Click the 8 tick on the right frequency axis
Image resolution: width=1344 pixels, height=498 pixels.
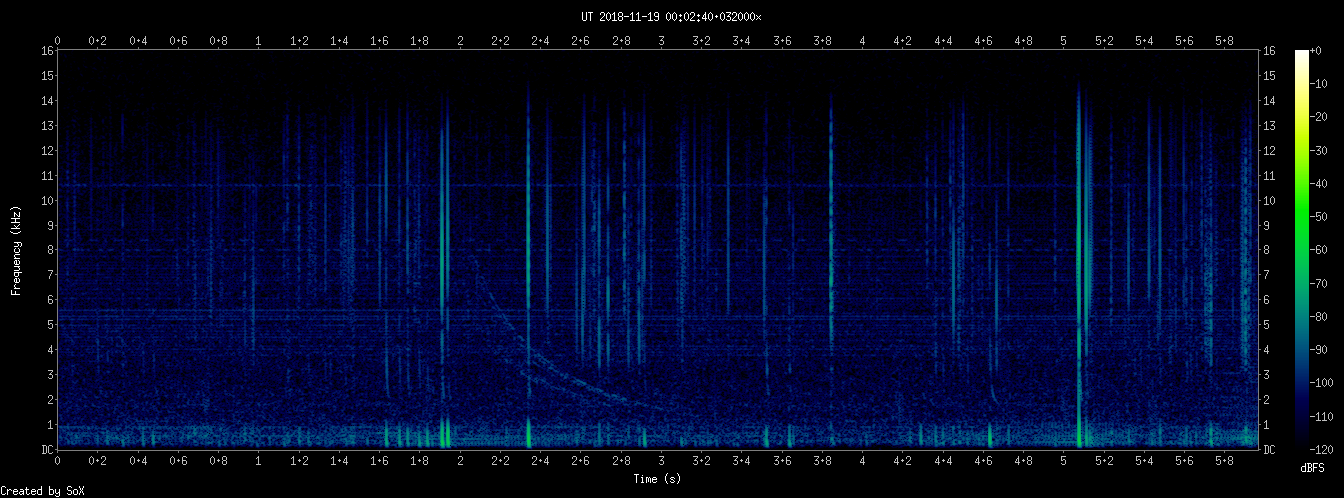click(1267, 250)
